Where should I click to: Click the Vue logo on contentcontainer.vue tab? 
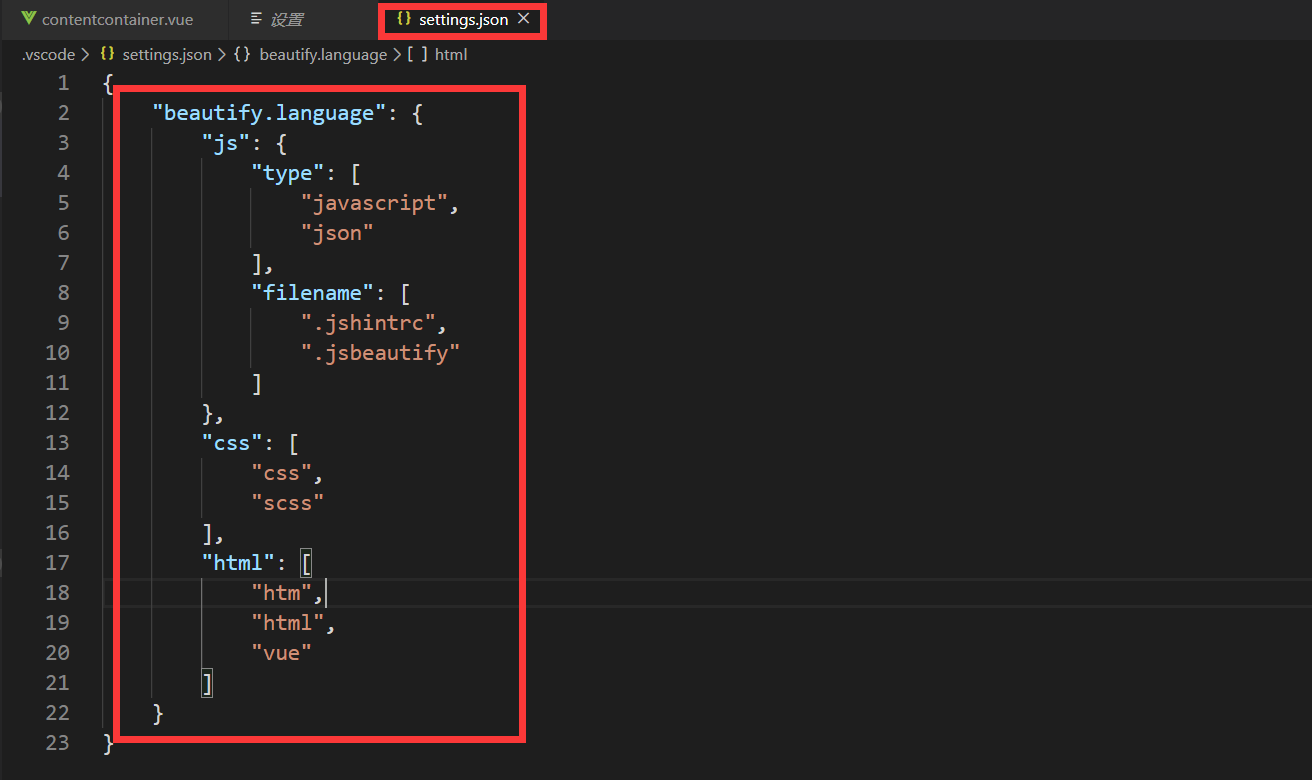tap(27, 18)
